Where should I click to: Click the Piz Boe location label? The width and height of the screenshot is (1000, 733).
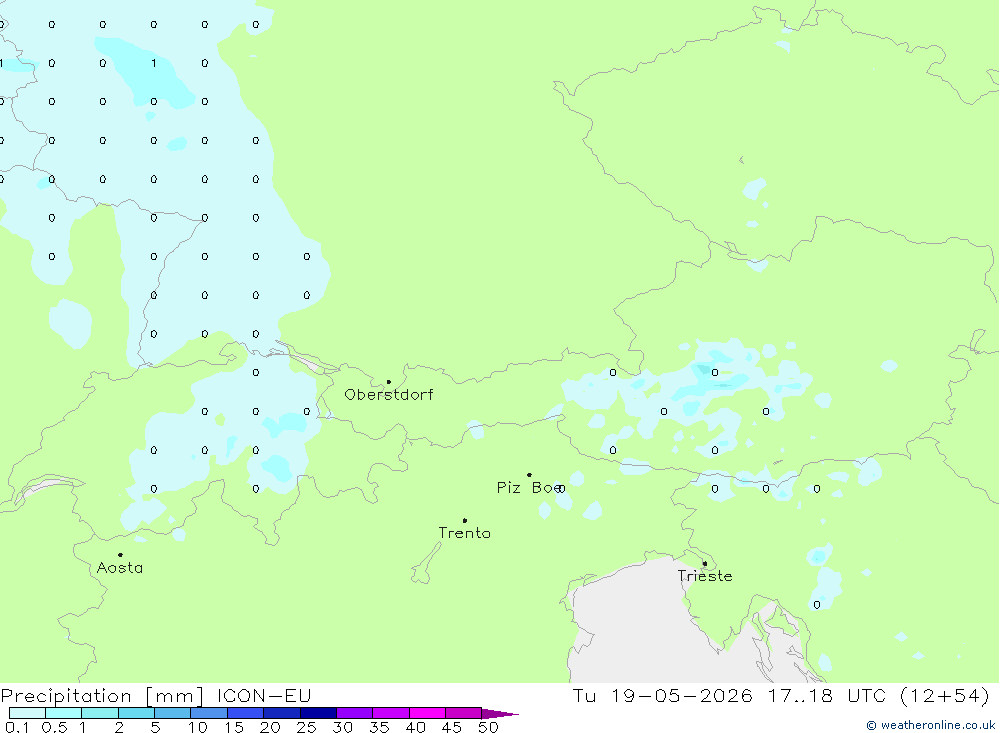[529, 488]
